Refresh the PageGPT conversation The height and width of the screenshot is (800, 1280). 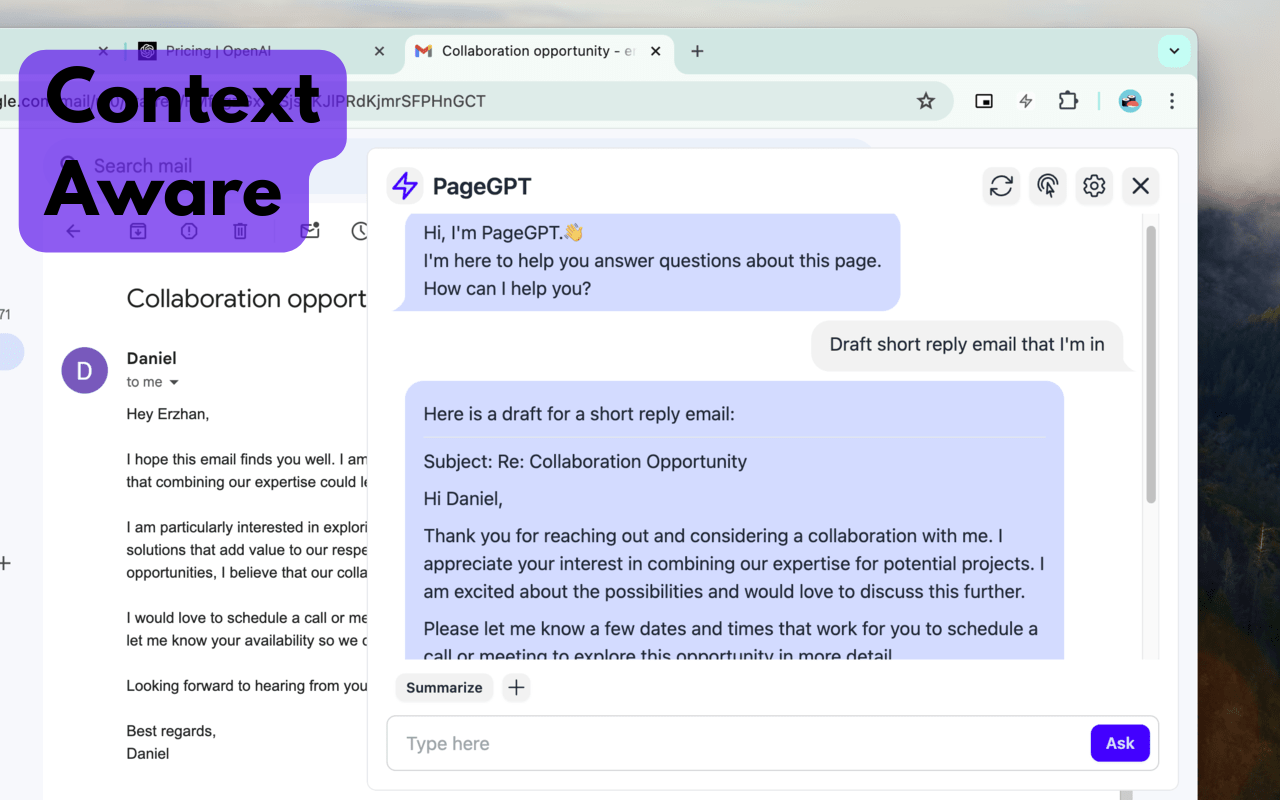click(x=1001, y=186)
